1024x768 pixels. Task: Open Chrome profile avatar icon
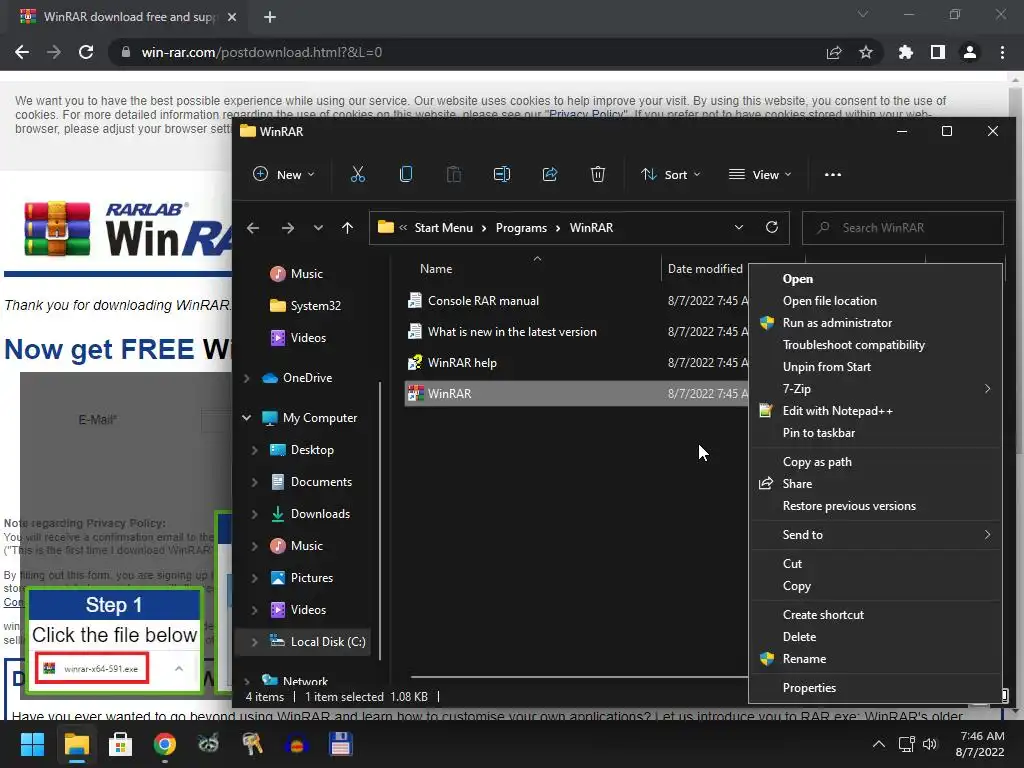point(970,52)
